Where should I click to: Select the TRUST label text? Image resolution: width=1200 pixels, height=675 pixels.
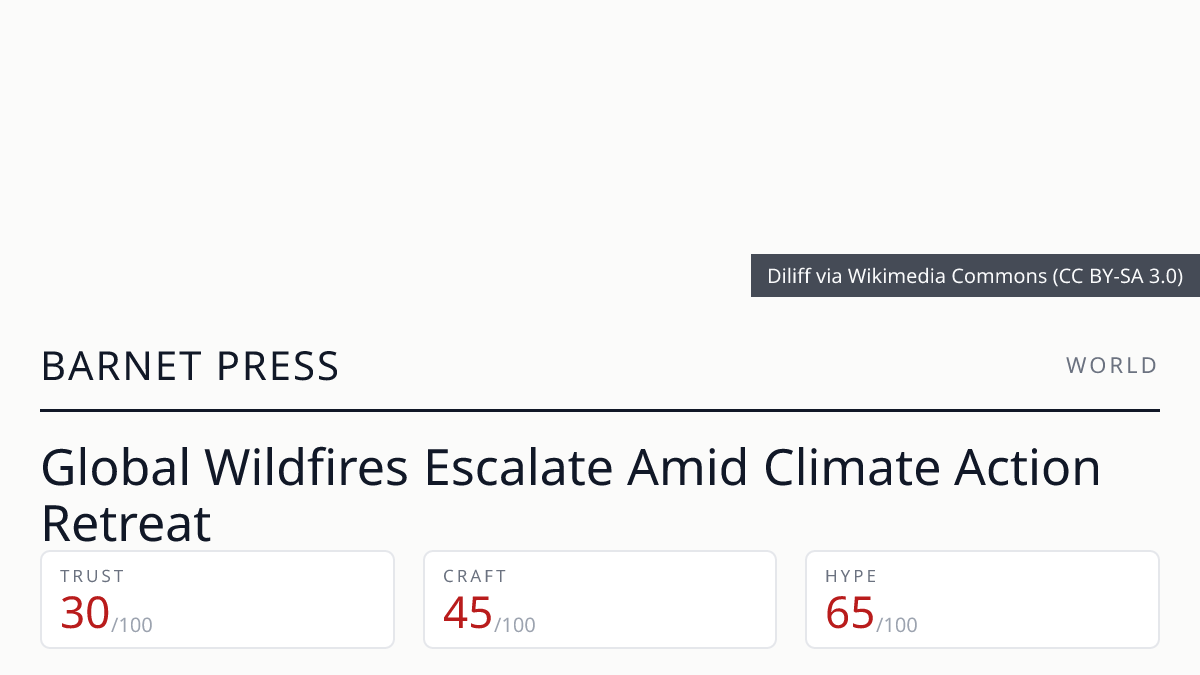pos(92,576)
